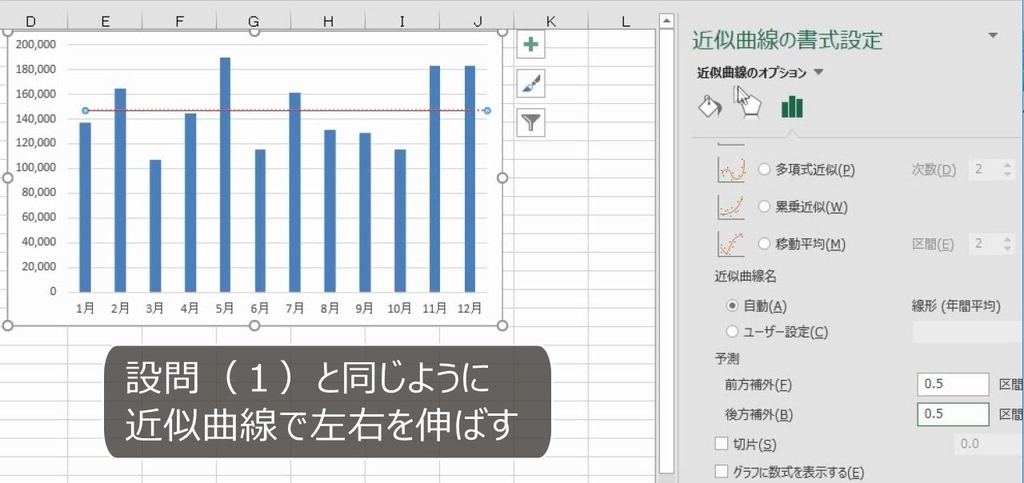1024x483 pixels.
Task: Open the Chart Styles paintbrush button
Action: coord(531,84)
